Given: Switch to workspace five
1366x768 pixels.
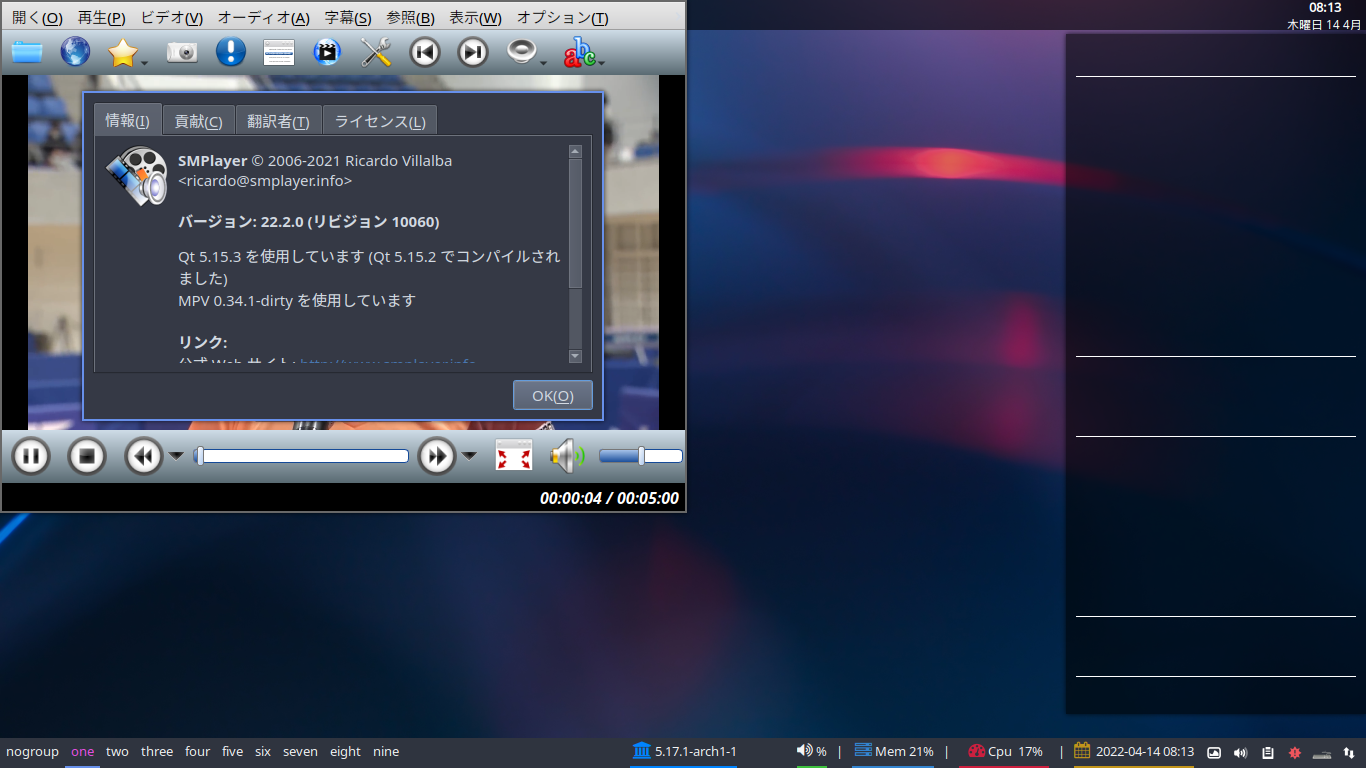Looking at the screenshot, I should [x=232, y=752].
